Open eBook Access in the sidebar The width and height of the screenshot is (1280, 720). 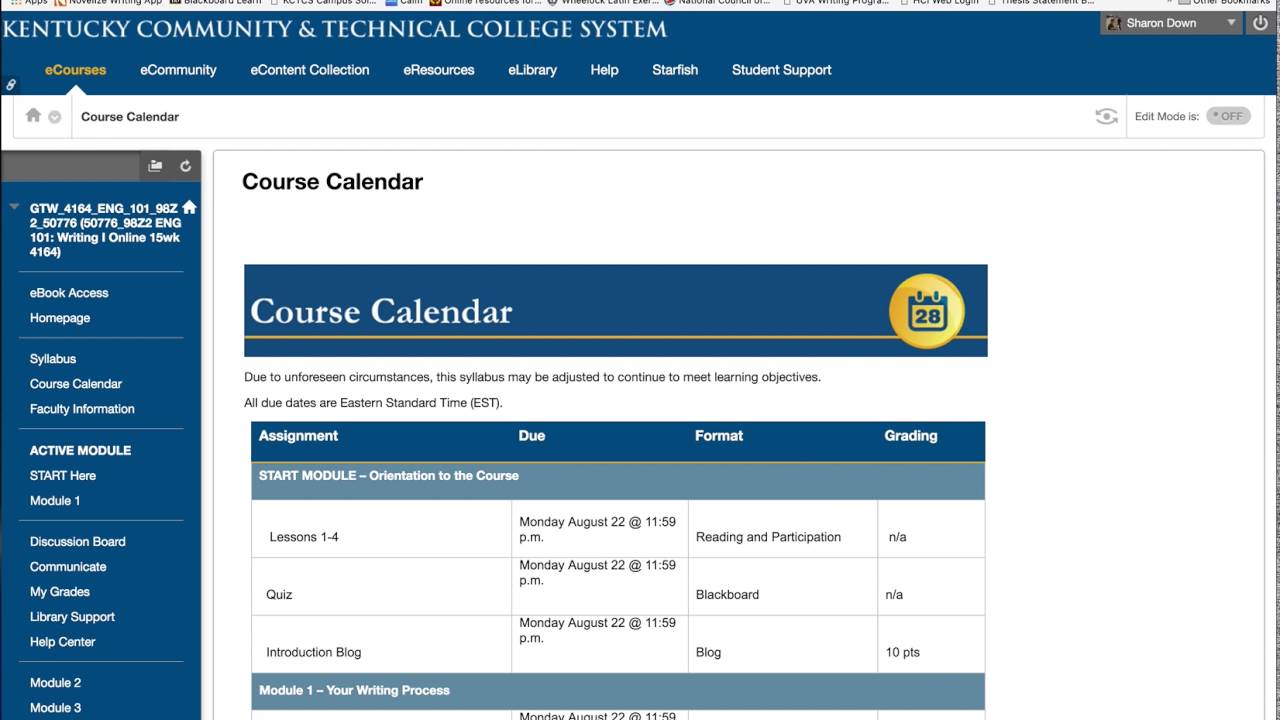(x=69, y=293)
